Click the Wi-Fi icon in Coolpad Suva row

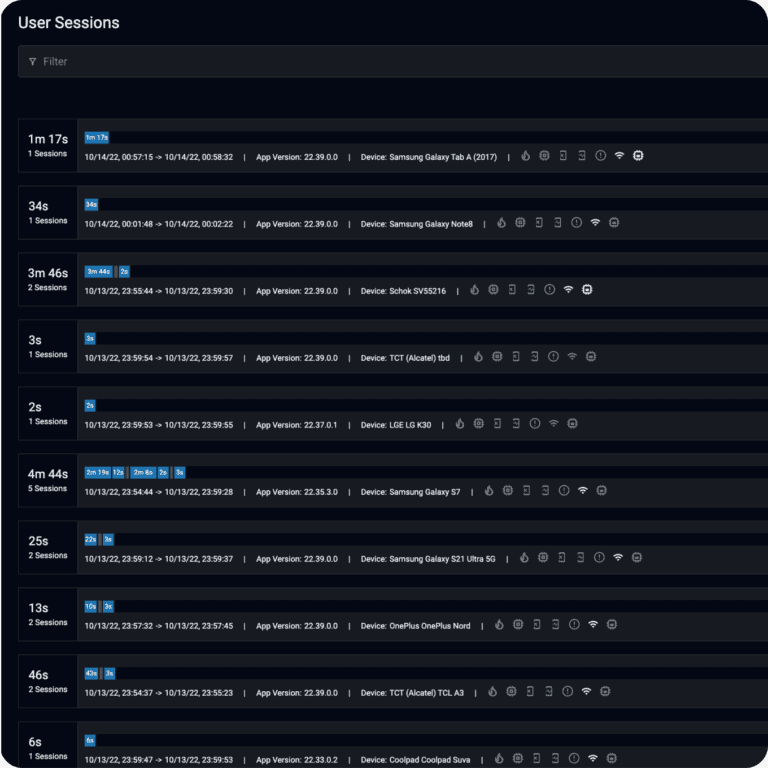pyautogui.click(x=593, y=759)
